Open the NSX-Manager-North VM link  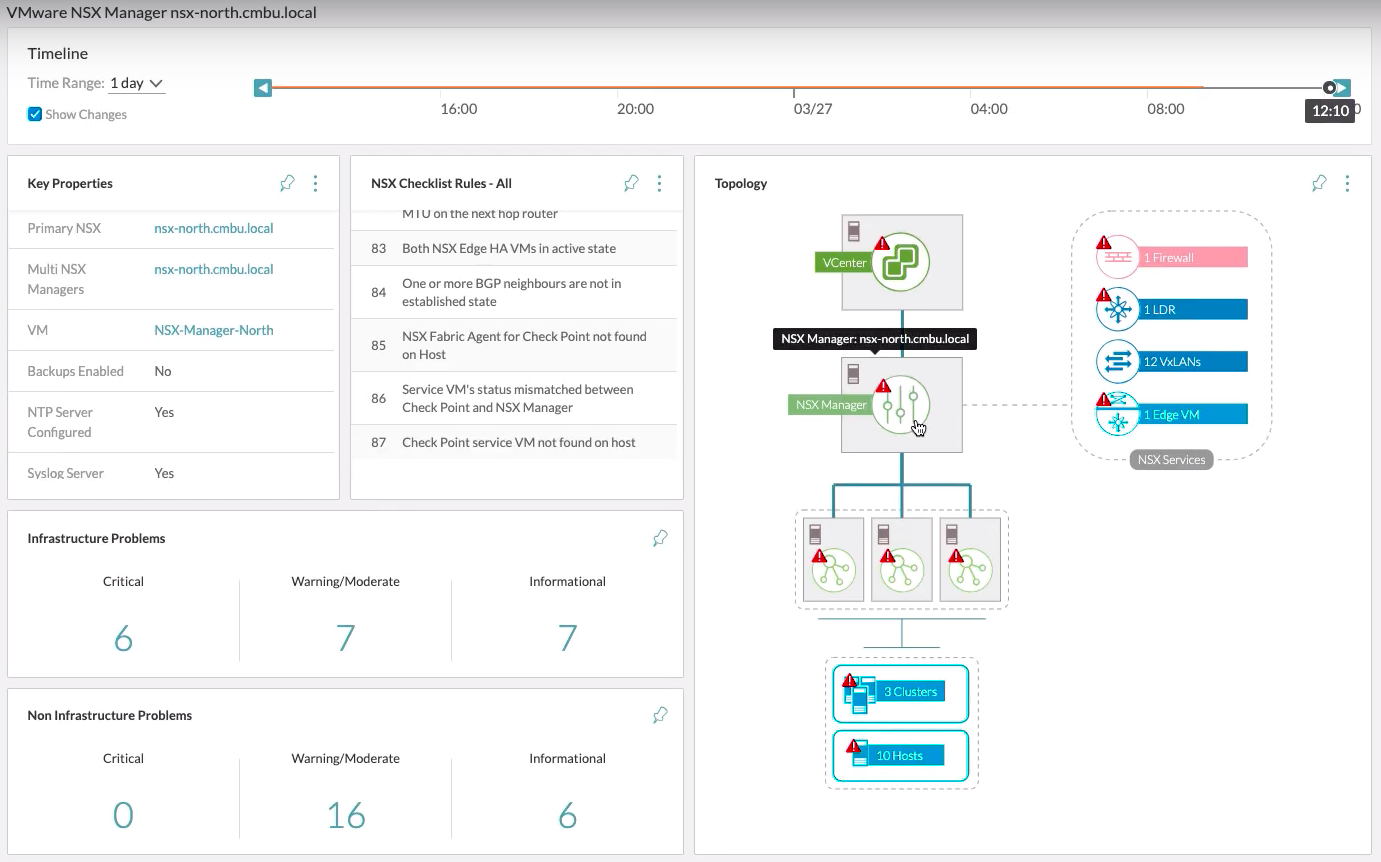[214, 330]
